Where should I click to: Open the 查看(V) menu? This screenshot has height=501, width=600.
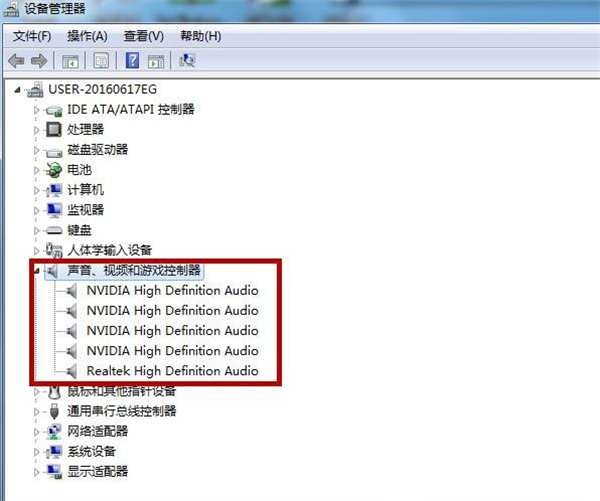(143, 36)
